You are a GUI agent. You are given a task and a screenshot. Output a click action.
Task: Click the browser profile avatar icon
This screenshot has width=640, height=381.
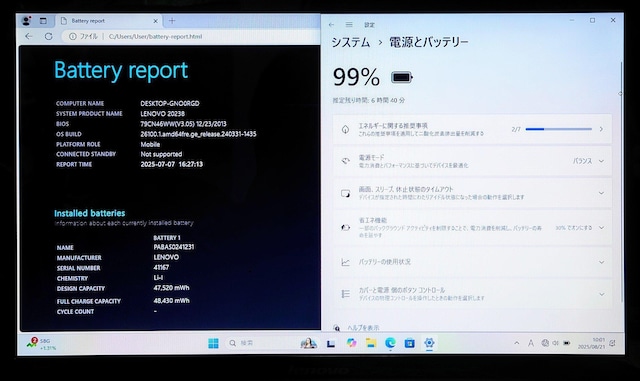[x=26, y=20]
